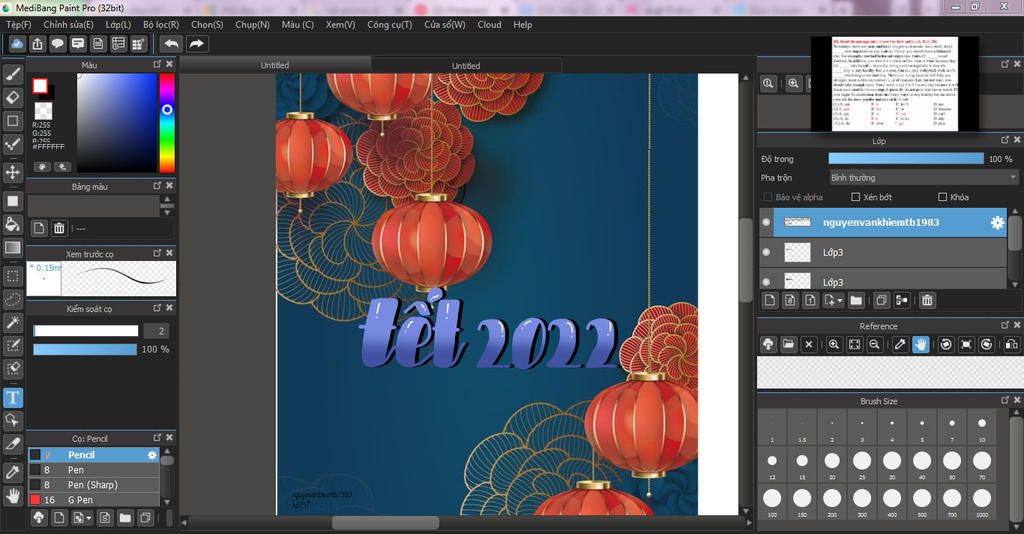
Task: Zoom in on Reference panel
Action: [833, 344]
